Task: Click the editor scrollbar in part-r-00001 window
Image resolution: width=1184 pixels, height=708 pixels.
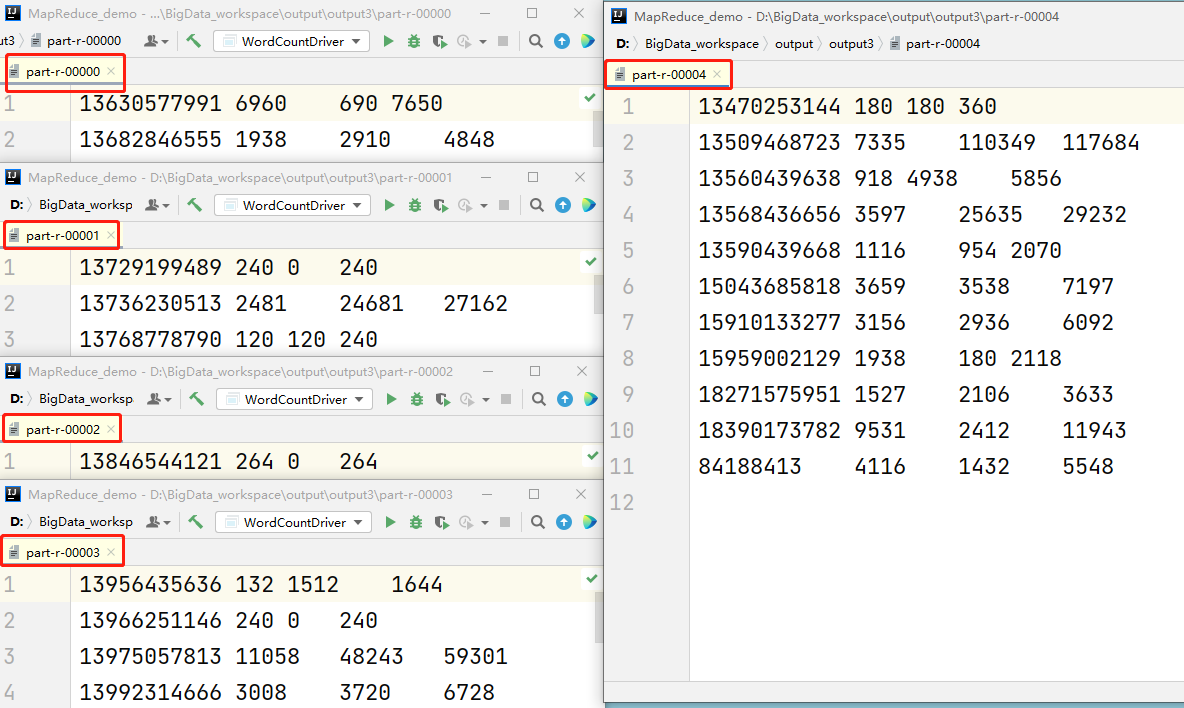Action: click(x=599, y=294)
